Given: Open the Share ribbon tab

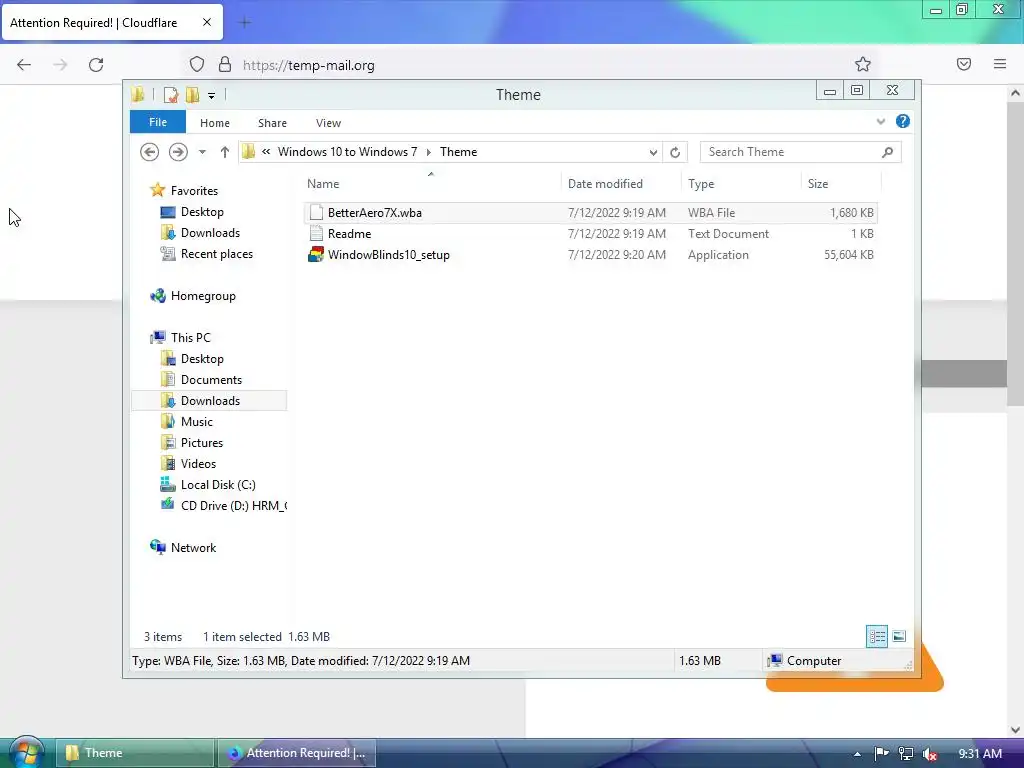Looking at the screenshot, I should (272, 123).
